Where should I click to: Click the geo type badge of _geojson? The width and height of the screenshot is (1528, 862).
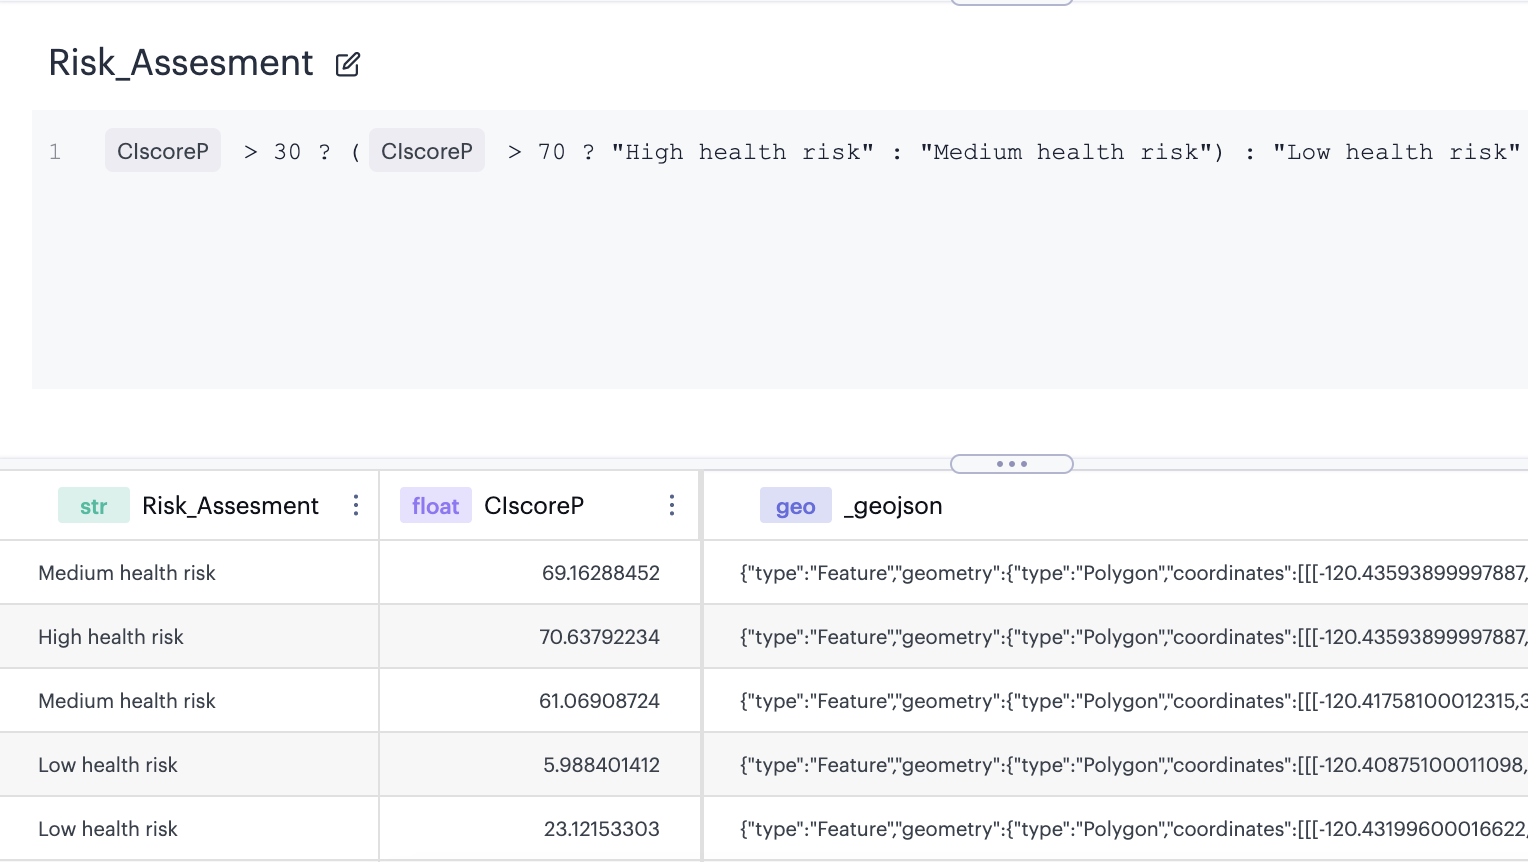tap(796, 506)
